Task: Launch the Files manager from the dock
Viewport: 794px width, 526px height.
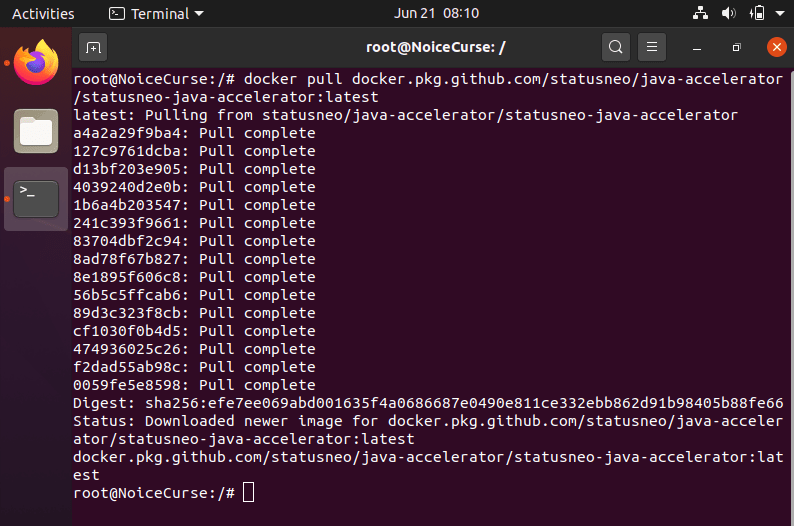Action: [36, 130]
